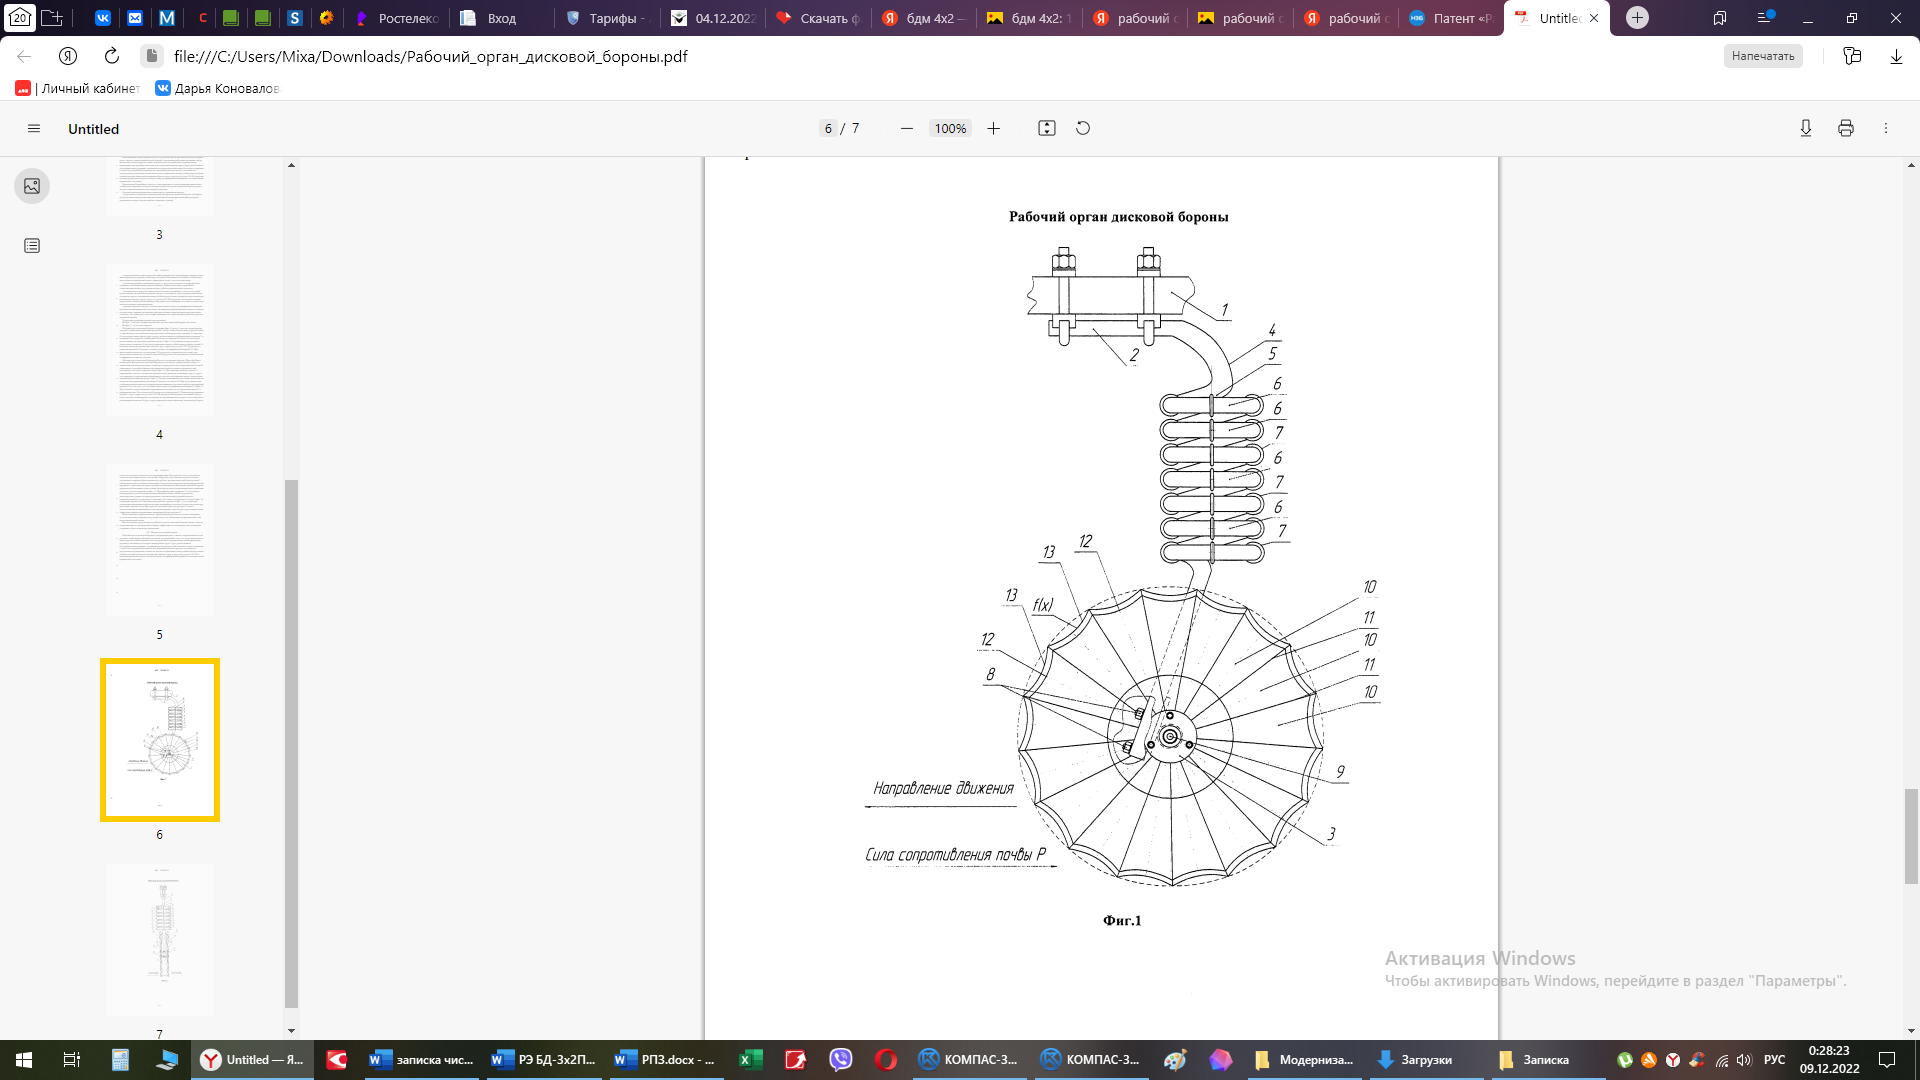Open Дарья Коновалова bookmark

(217, 88)
